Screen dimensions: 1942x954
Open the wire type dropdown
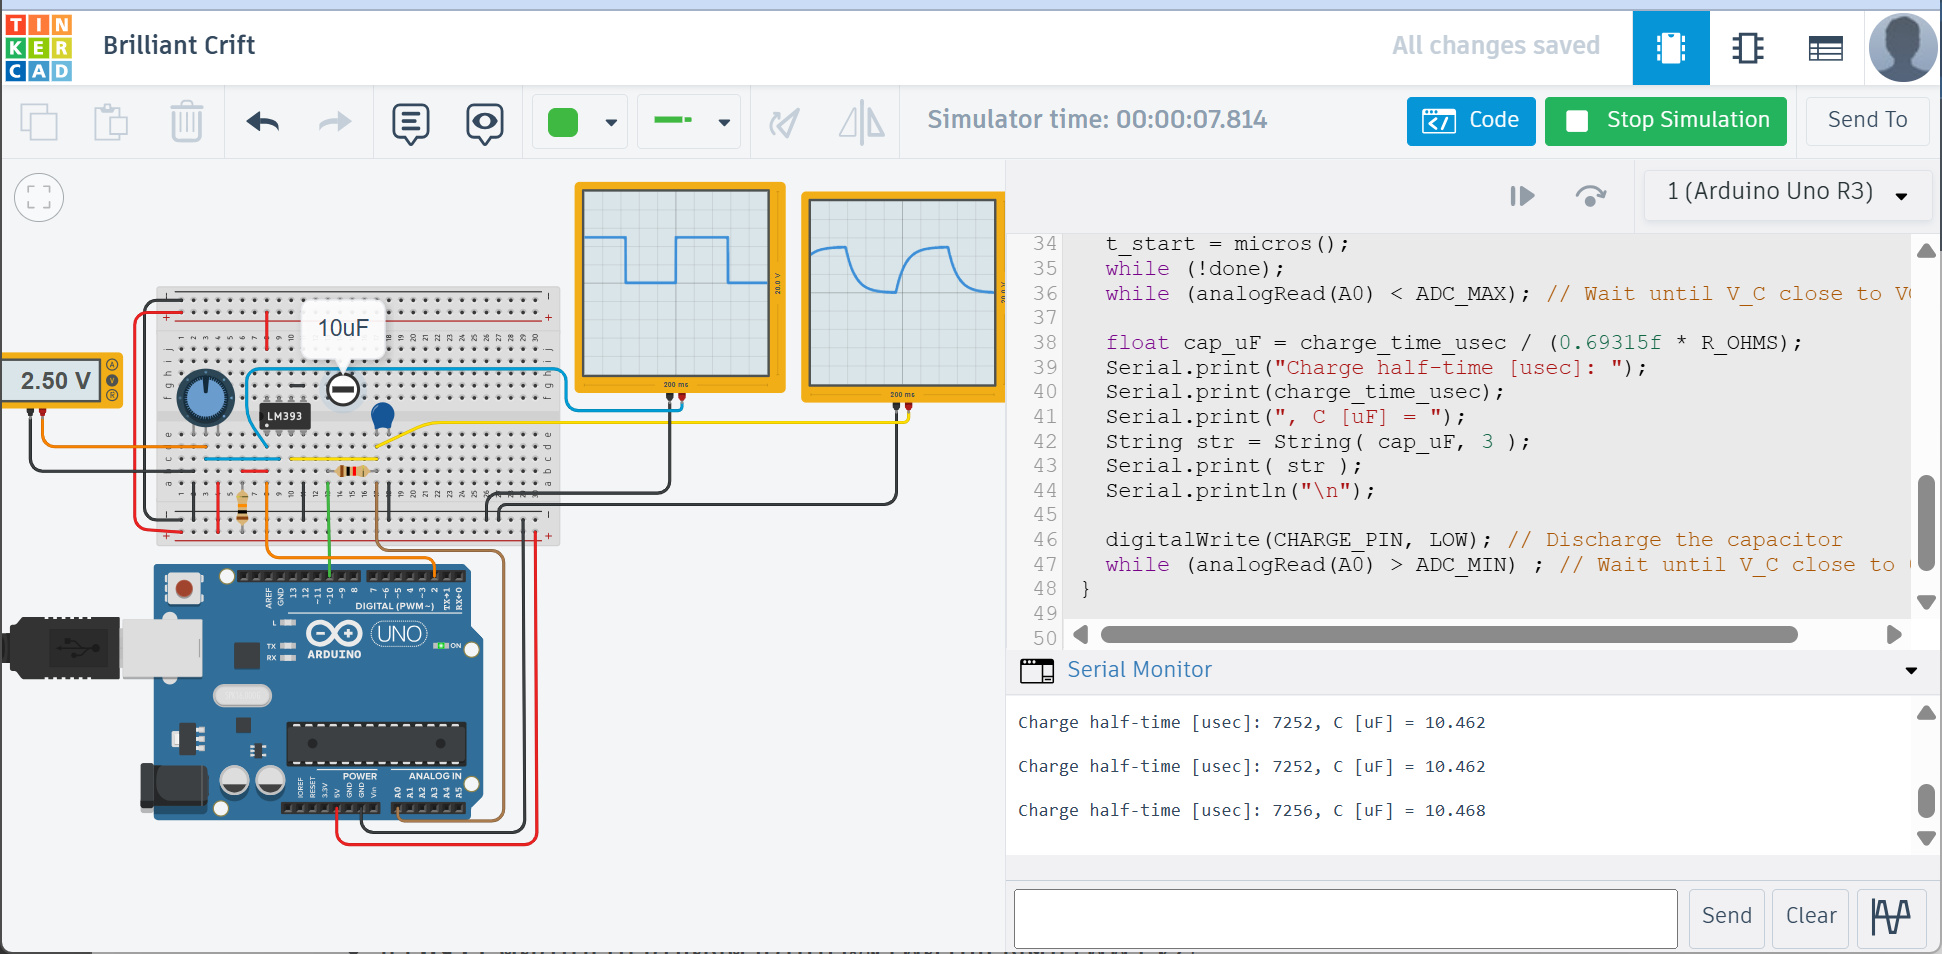point(723,123)
